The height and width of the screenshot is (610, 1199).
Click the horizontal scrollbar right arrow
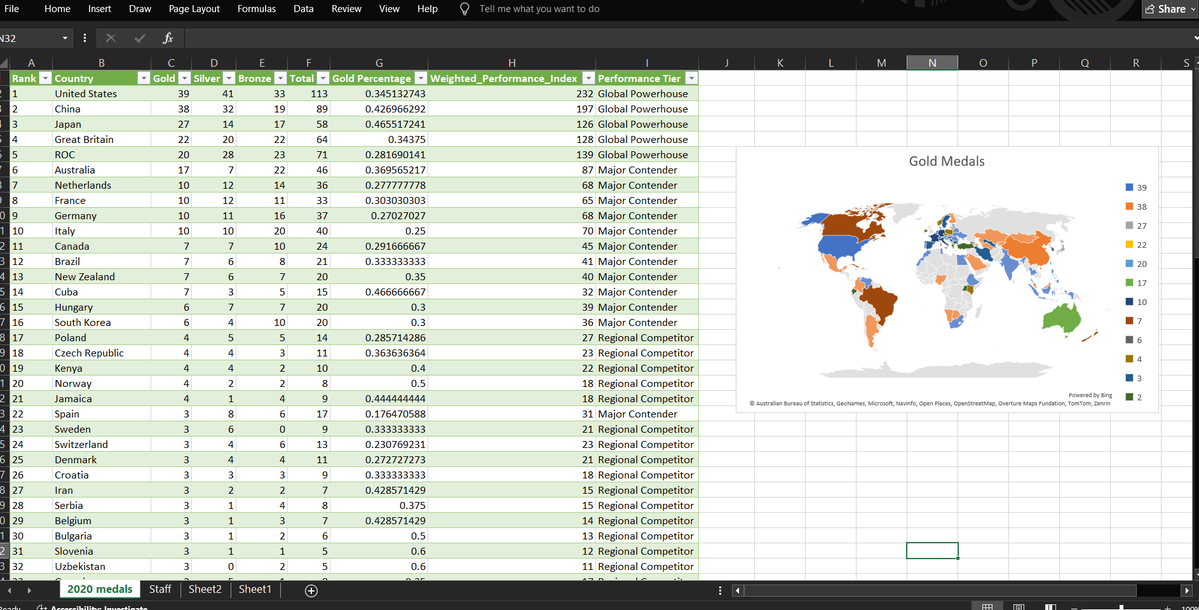point(1186,590)
